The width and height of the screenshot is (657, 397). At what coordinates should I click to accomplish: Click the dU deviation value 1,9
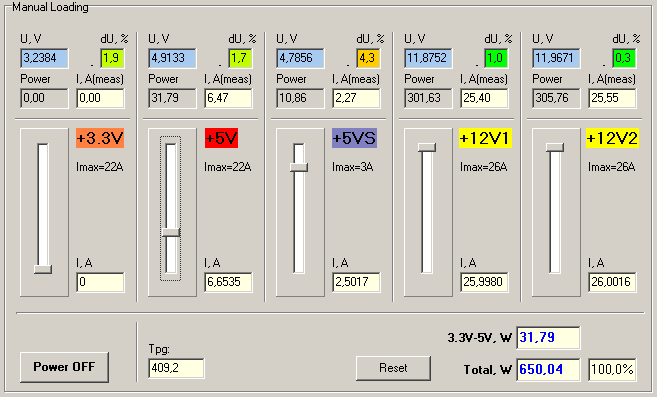click(x=112, y=58)
